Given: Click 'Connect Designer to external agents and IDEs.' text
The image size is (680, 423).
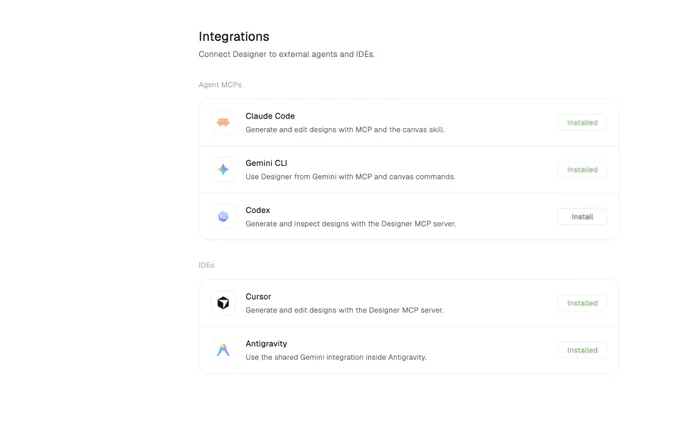Looking at the screenshot, I should click(x=287, y=54).
